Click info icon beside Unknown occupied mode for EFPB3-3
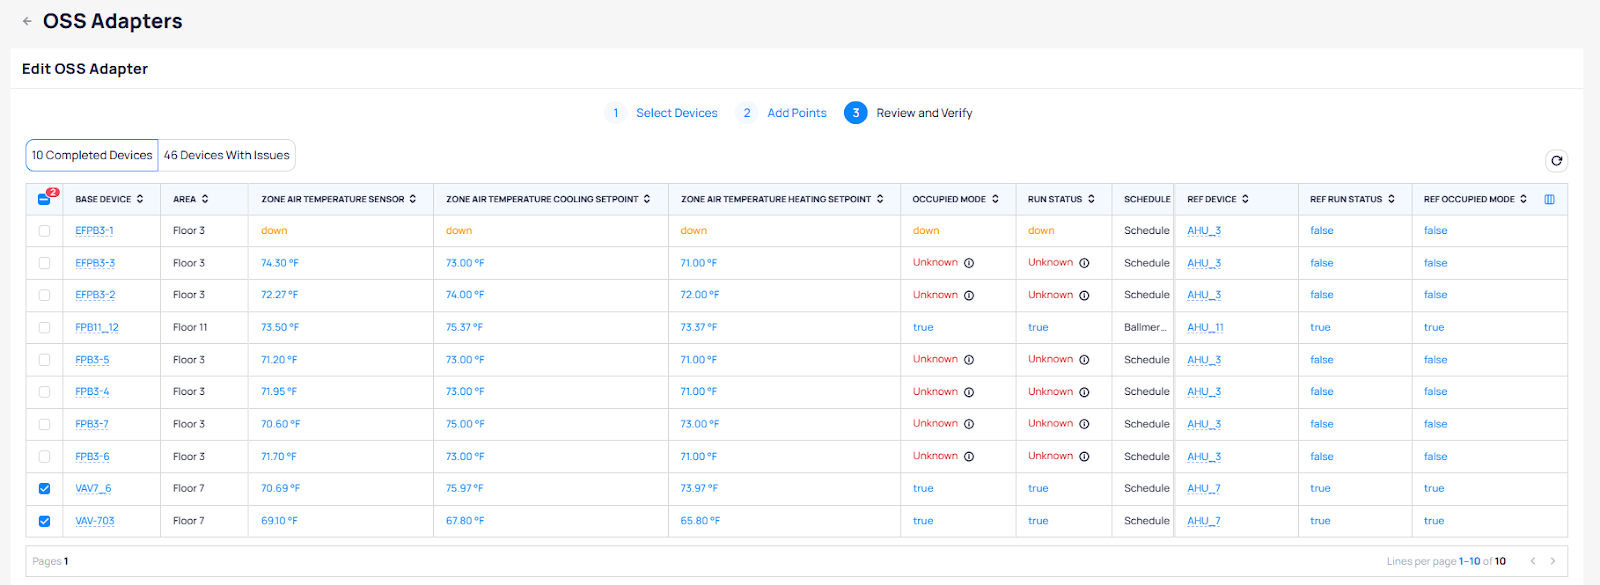Image resolution: width=1600 pixels, height=585 pixels. 969,263
